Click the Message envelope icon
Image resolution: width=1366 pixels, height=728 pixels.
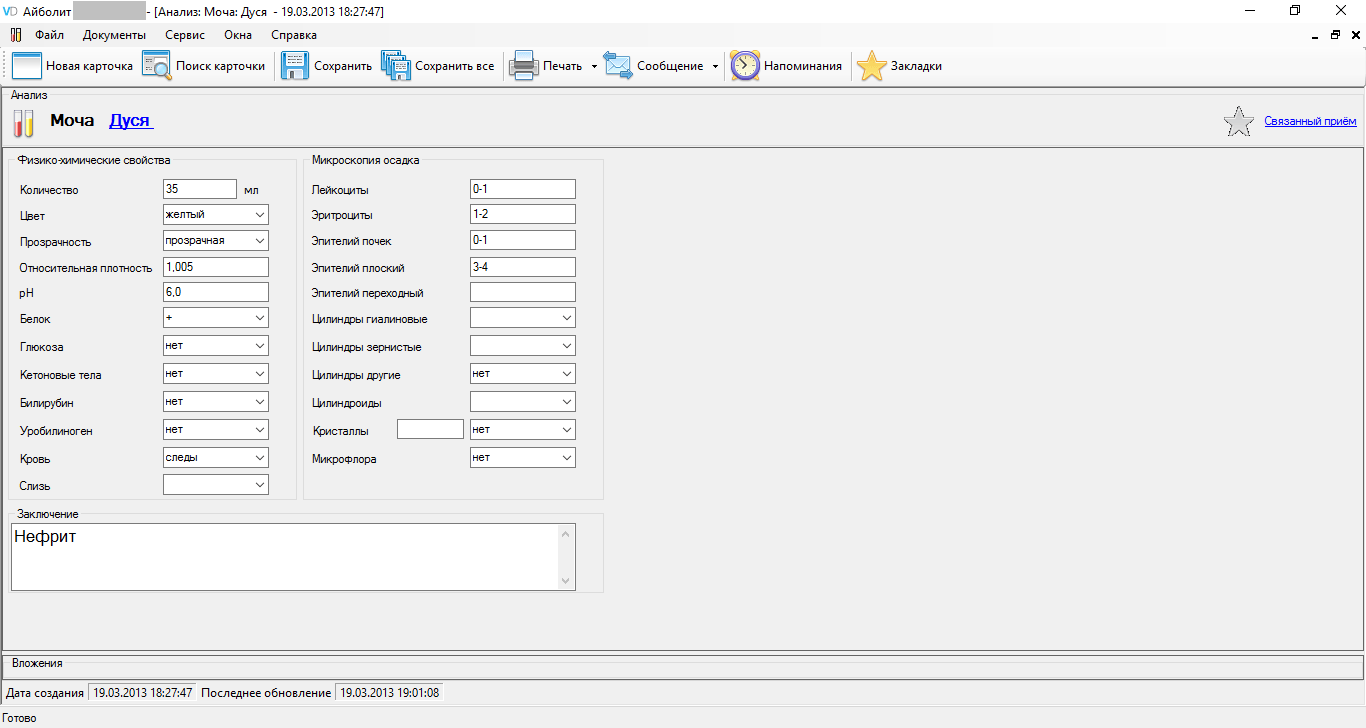tap(618, 66)
